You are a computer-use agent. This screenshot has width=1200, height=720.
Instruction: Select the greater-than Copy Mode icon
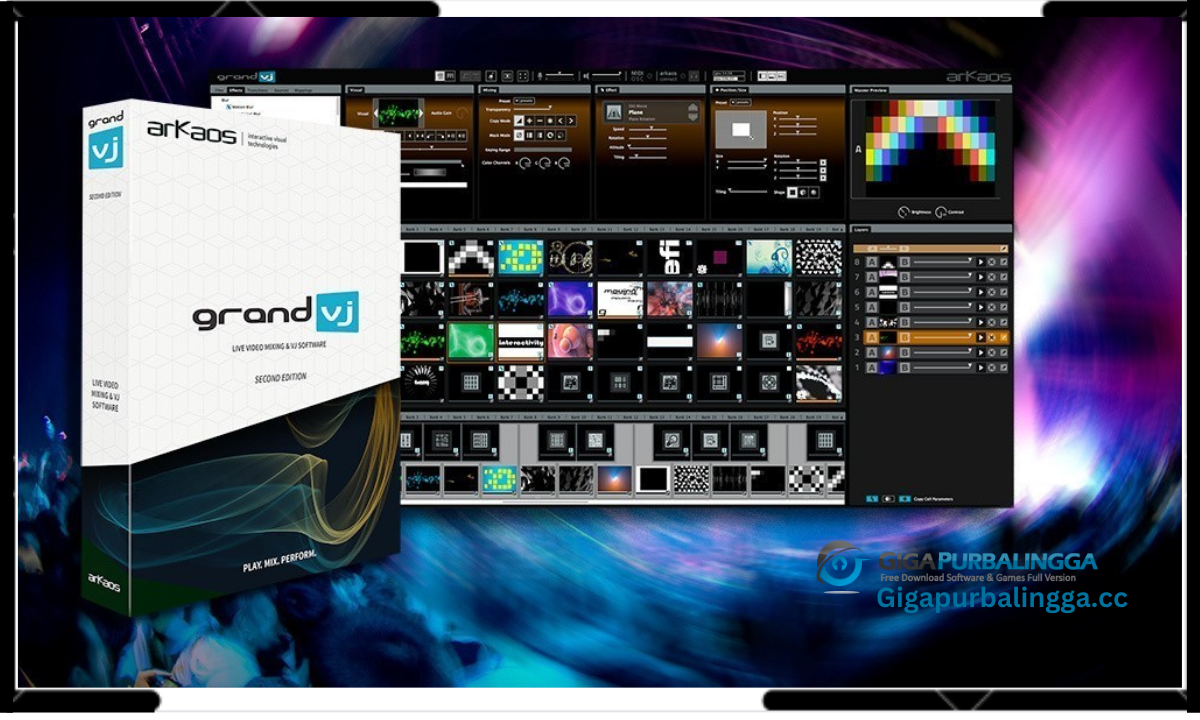[571, 121]
